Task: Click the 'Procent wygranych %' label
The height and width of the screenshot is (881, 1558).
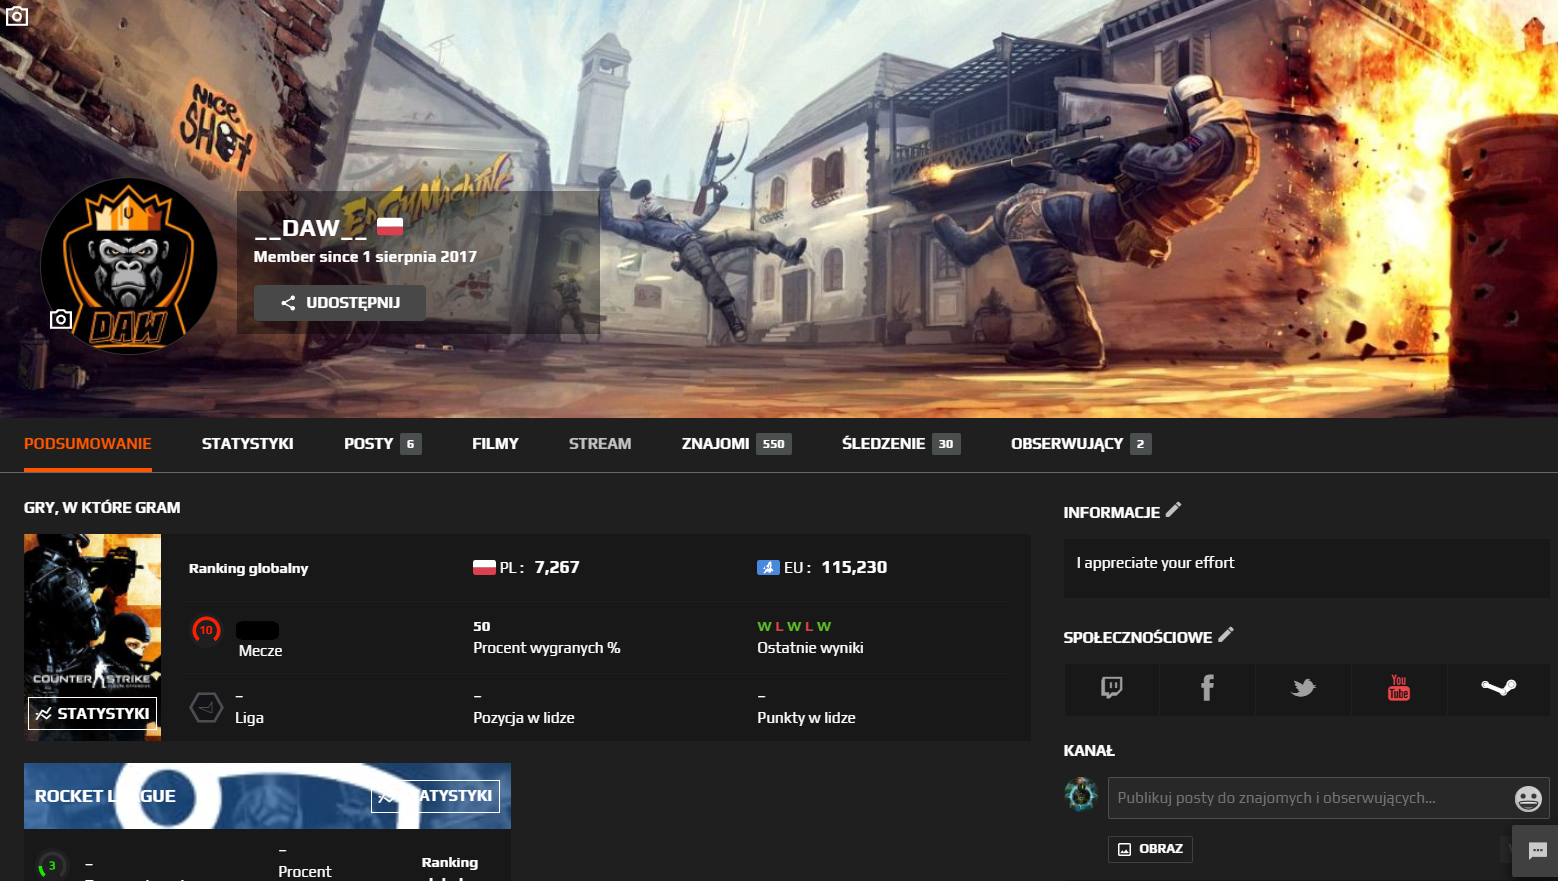Action: 547,648
